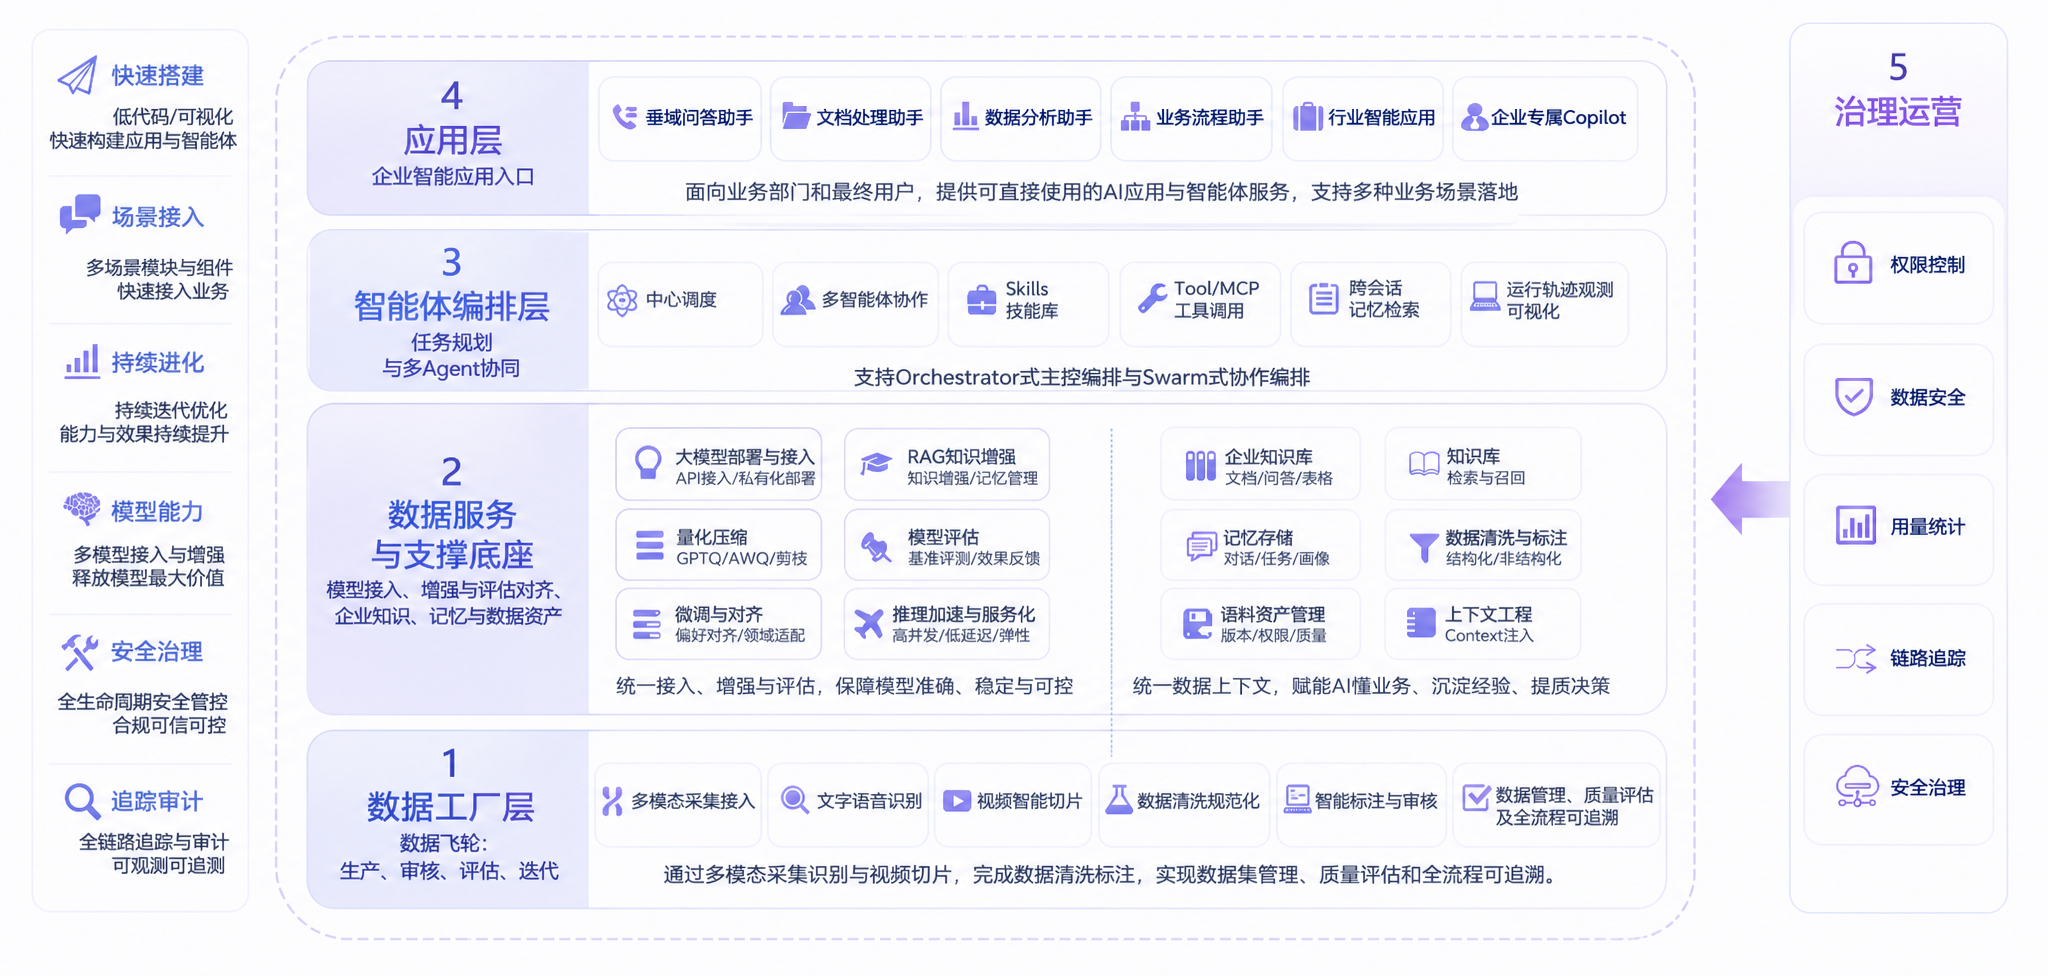Click the bar chart icon beside 持续进化

[x=82, y=361]
